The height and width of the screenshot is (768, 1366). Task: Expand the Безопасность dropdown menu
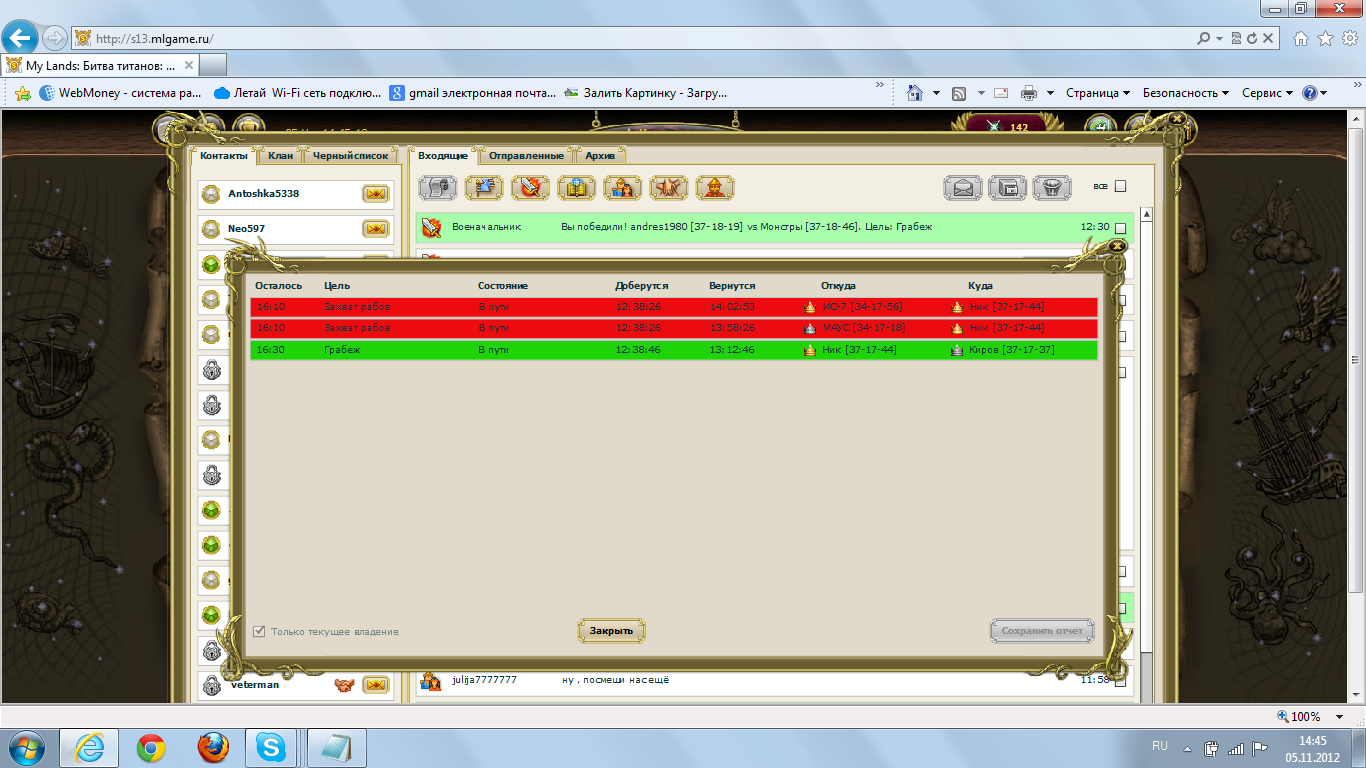point(1187,93)
